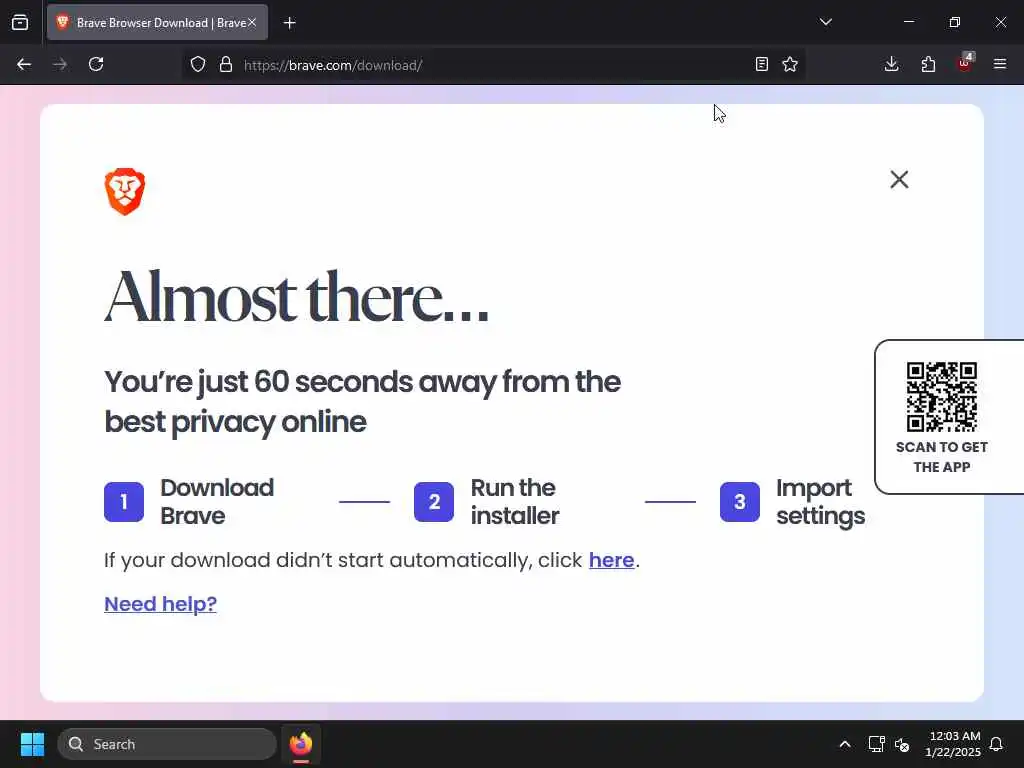Bookmark this page with star icon
The width and height of the screenshot is (1024, 768).
[x=790, y=65]
